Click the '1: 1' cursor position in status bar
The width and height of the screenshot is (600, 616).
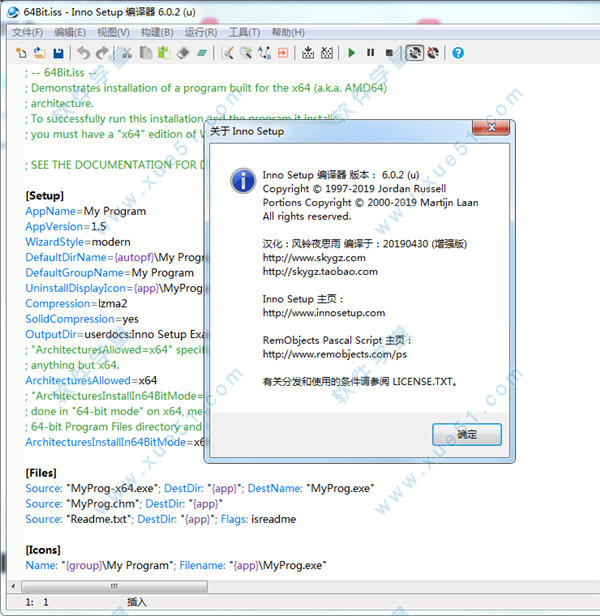(x=37, y=602)
